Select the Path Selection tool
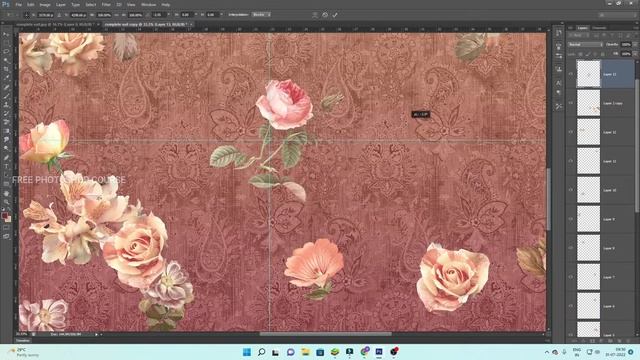The height and width of the screenshot is (360, 640). [x=6, y=175]
